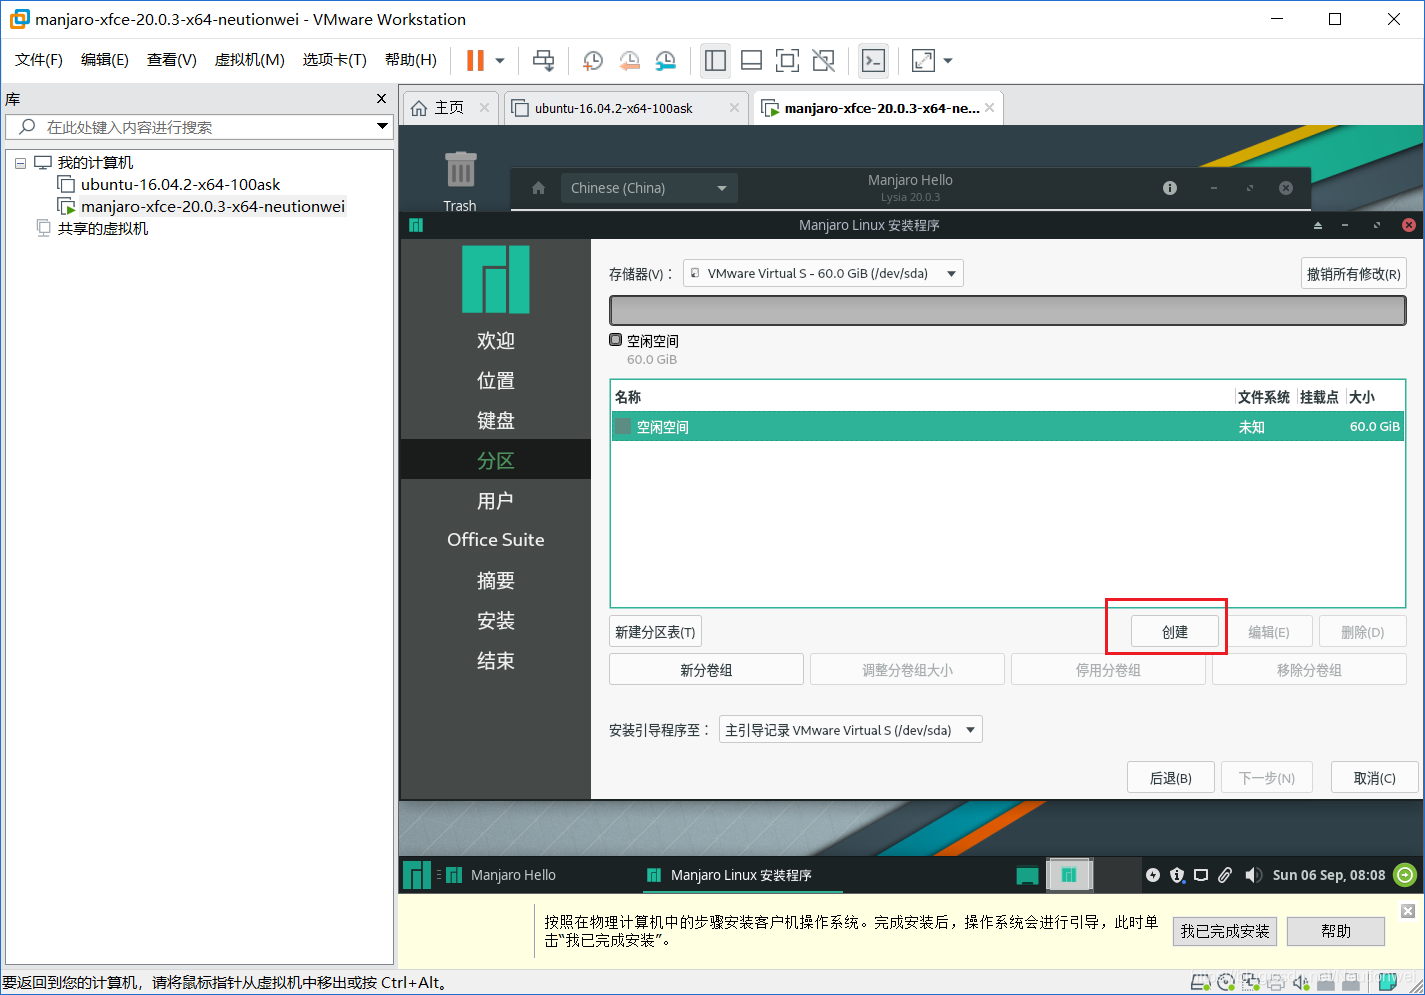Image resolution: width=1425 pixels, height=995 pixels.
Task: Open the snapshot manager
Action: [665, 61]
